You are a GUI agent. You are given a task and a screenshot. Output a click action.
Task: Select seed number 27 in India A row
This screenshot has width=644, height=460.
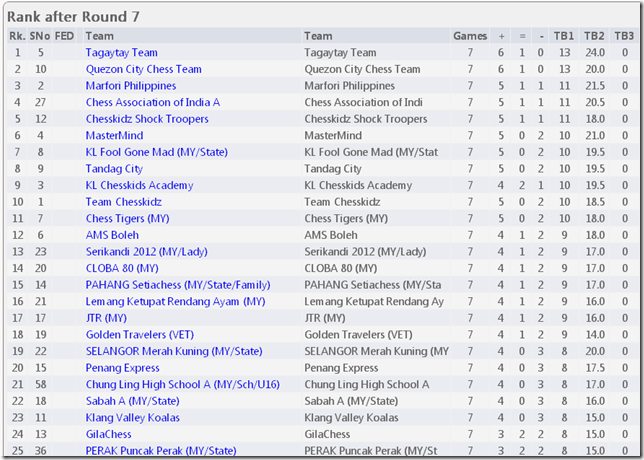[x=40, y=102]
